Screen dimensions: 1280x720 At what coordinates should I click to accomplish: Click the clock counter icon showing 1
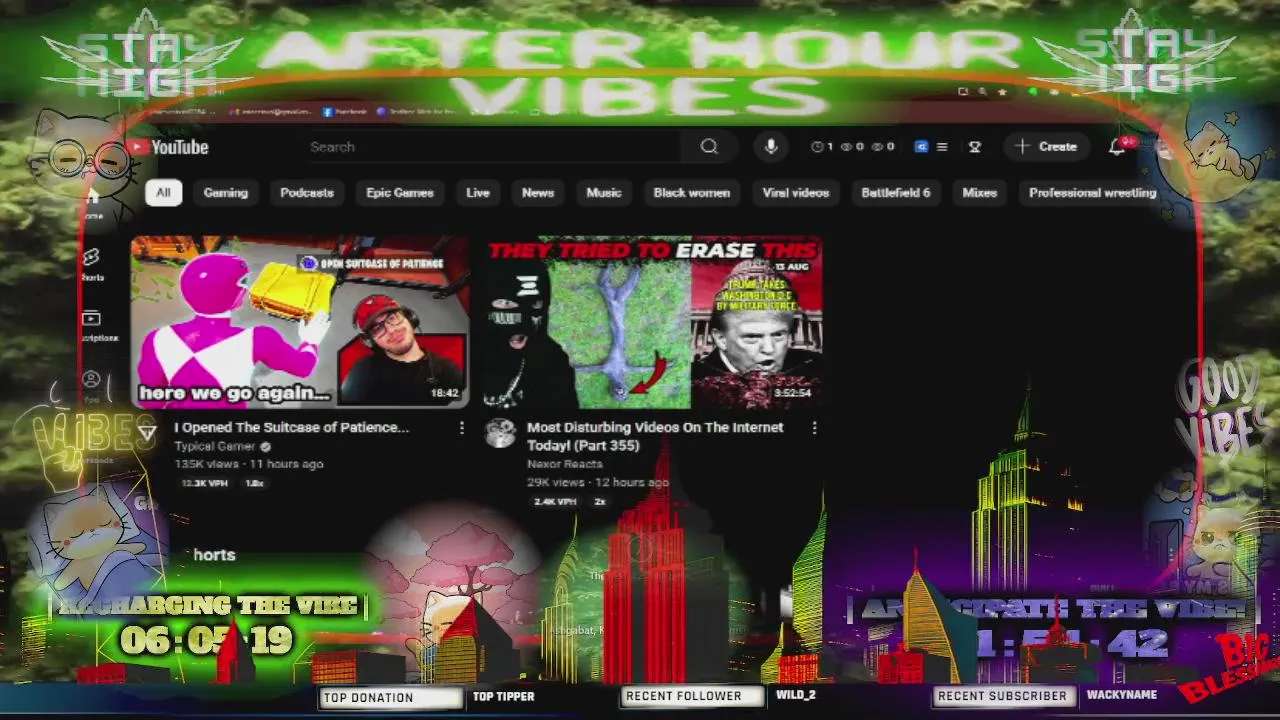[822, 147]
